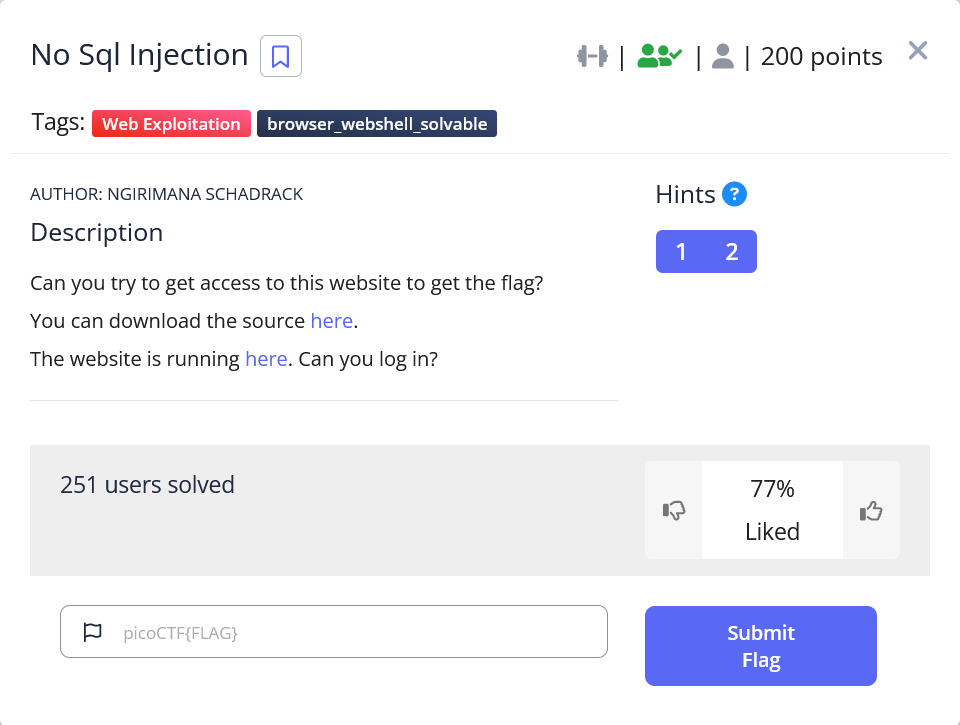960x725 pixels.
Task: Focus the picoCTF{FLAG} input field
Action: [x=334, y=632]
